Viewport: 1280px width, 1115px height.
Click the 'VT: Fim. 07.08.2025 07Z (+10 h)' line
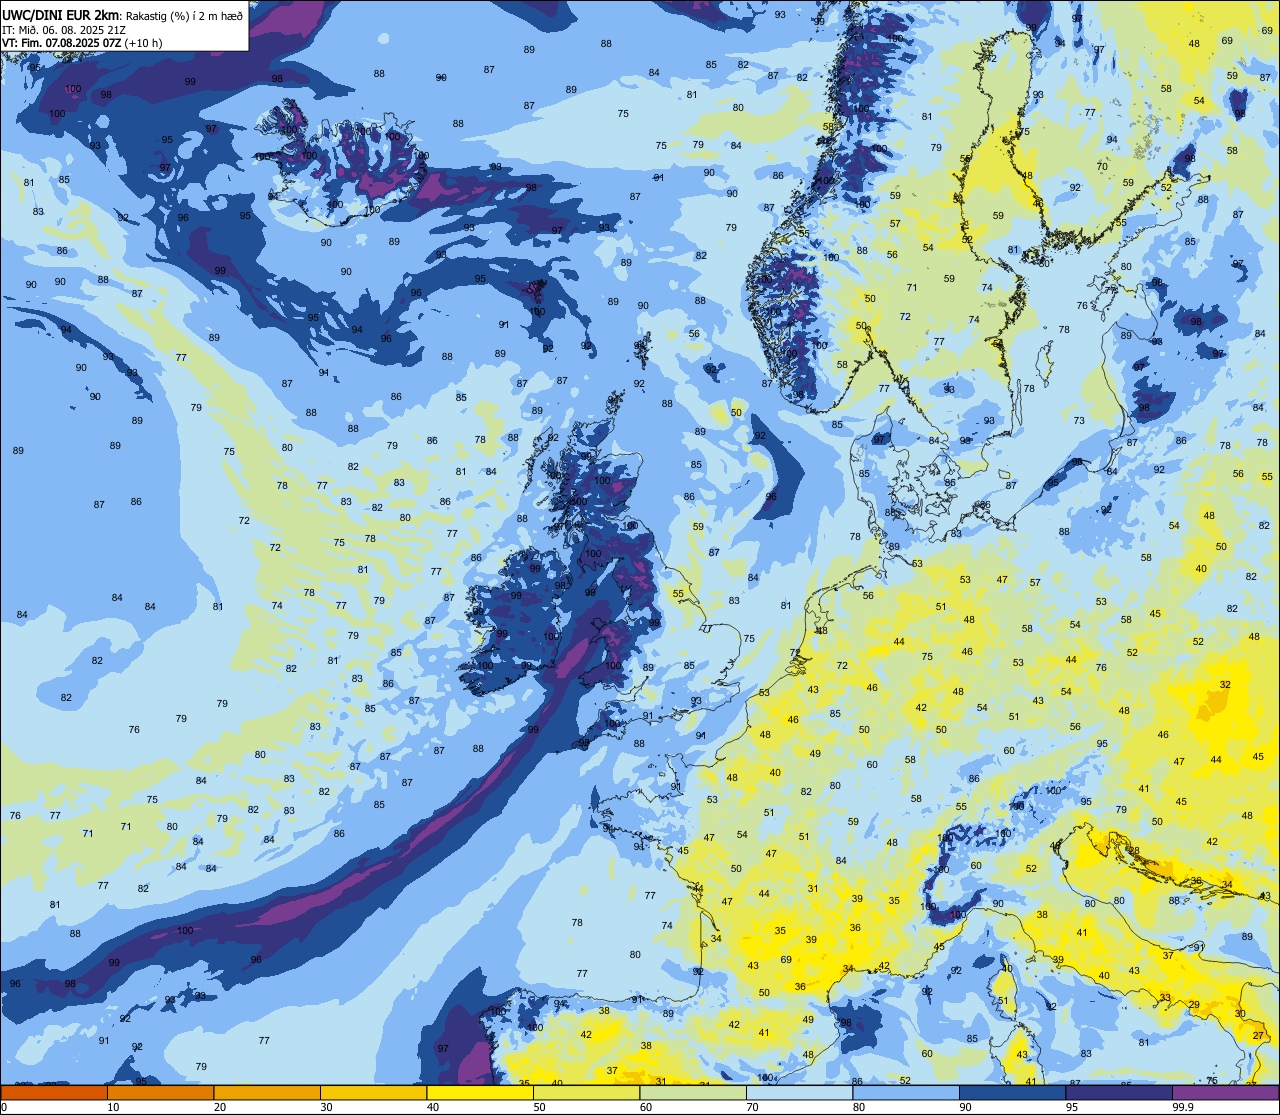[x=82, y=43]
